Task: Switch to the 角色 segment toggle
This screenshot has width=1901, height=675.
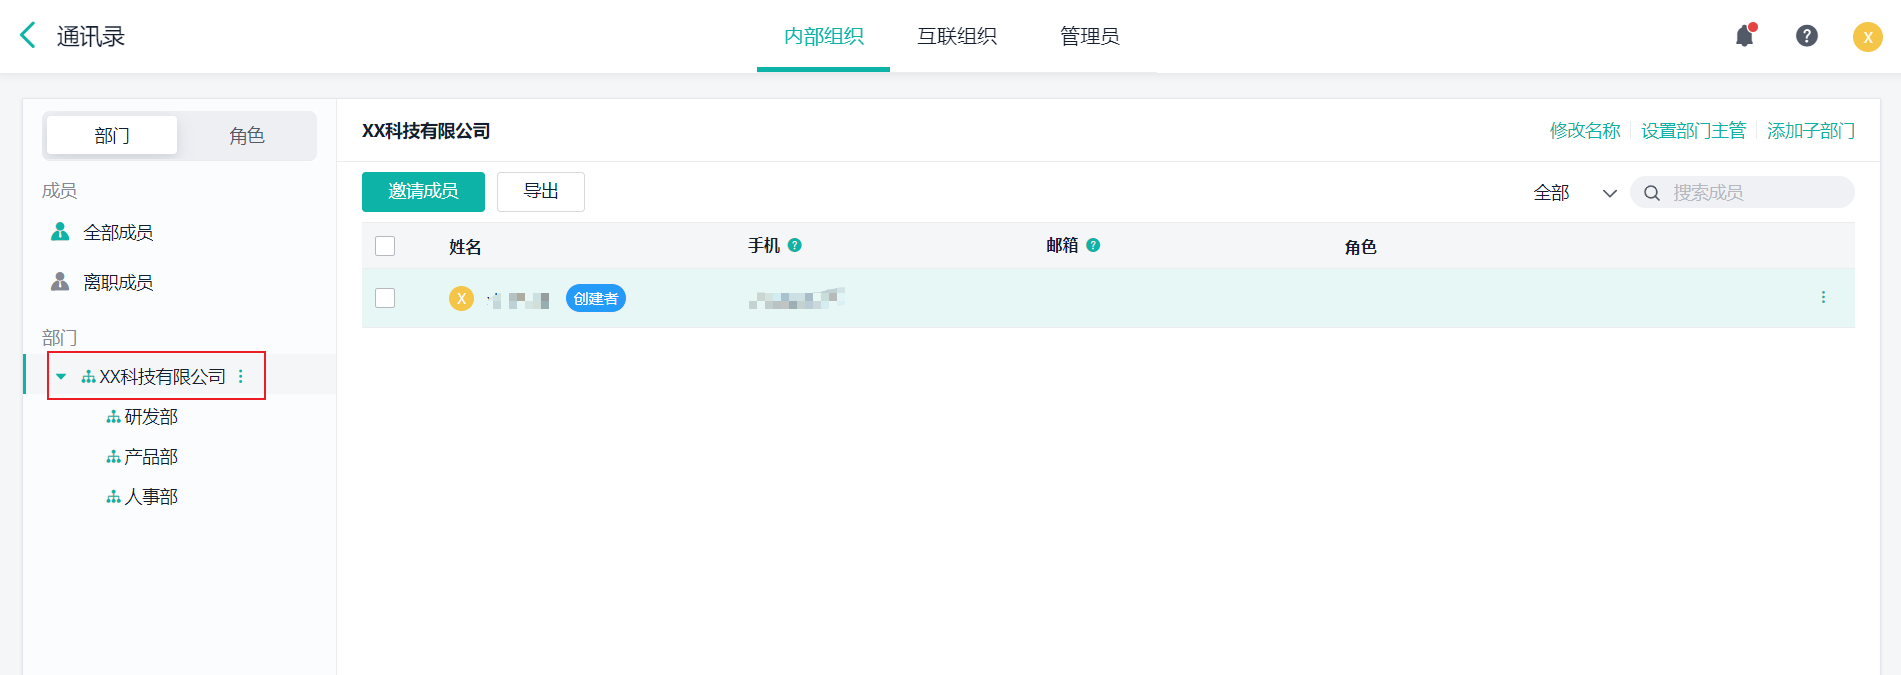Action: tap(246, 136)
